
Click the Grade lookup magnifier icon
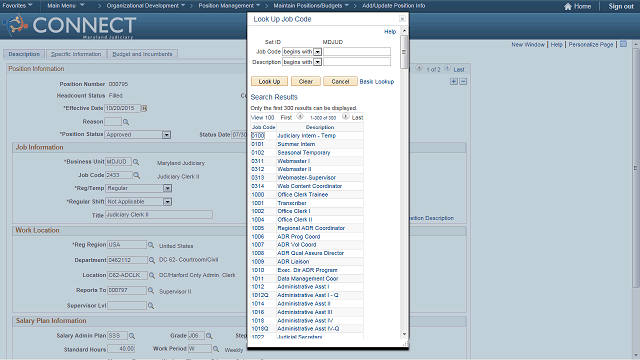[x=209, y=336]
